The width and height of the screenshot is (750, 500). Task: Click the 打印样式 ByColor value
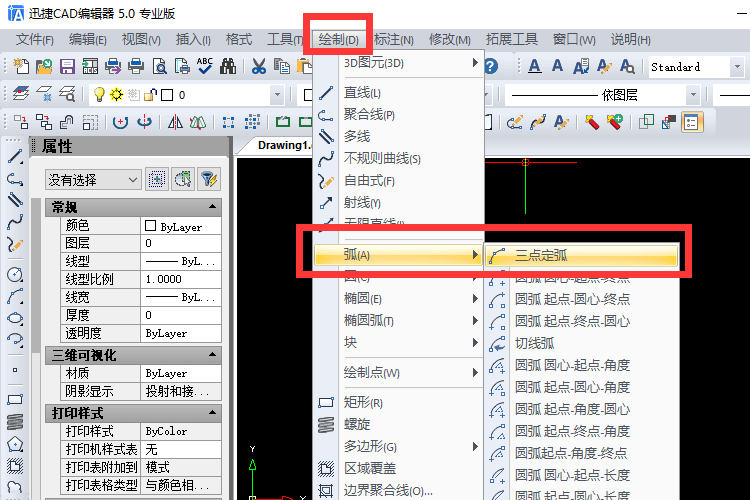181,431
